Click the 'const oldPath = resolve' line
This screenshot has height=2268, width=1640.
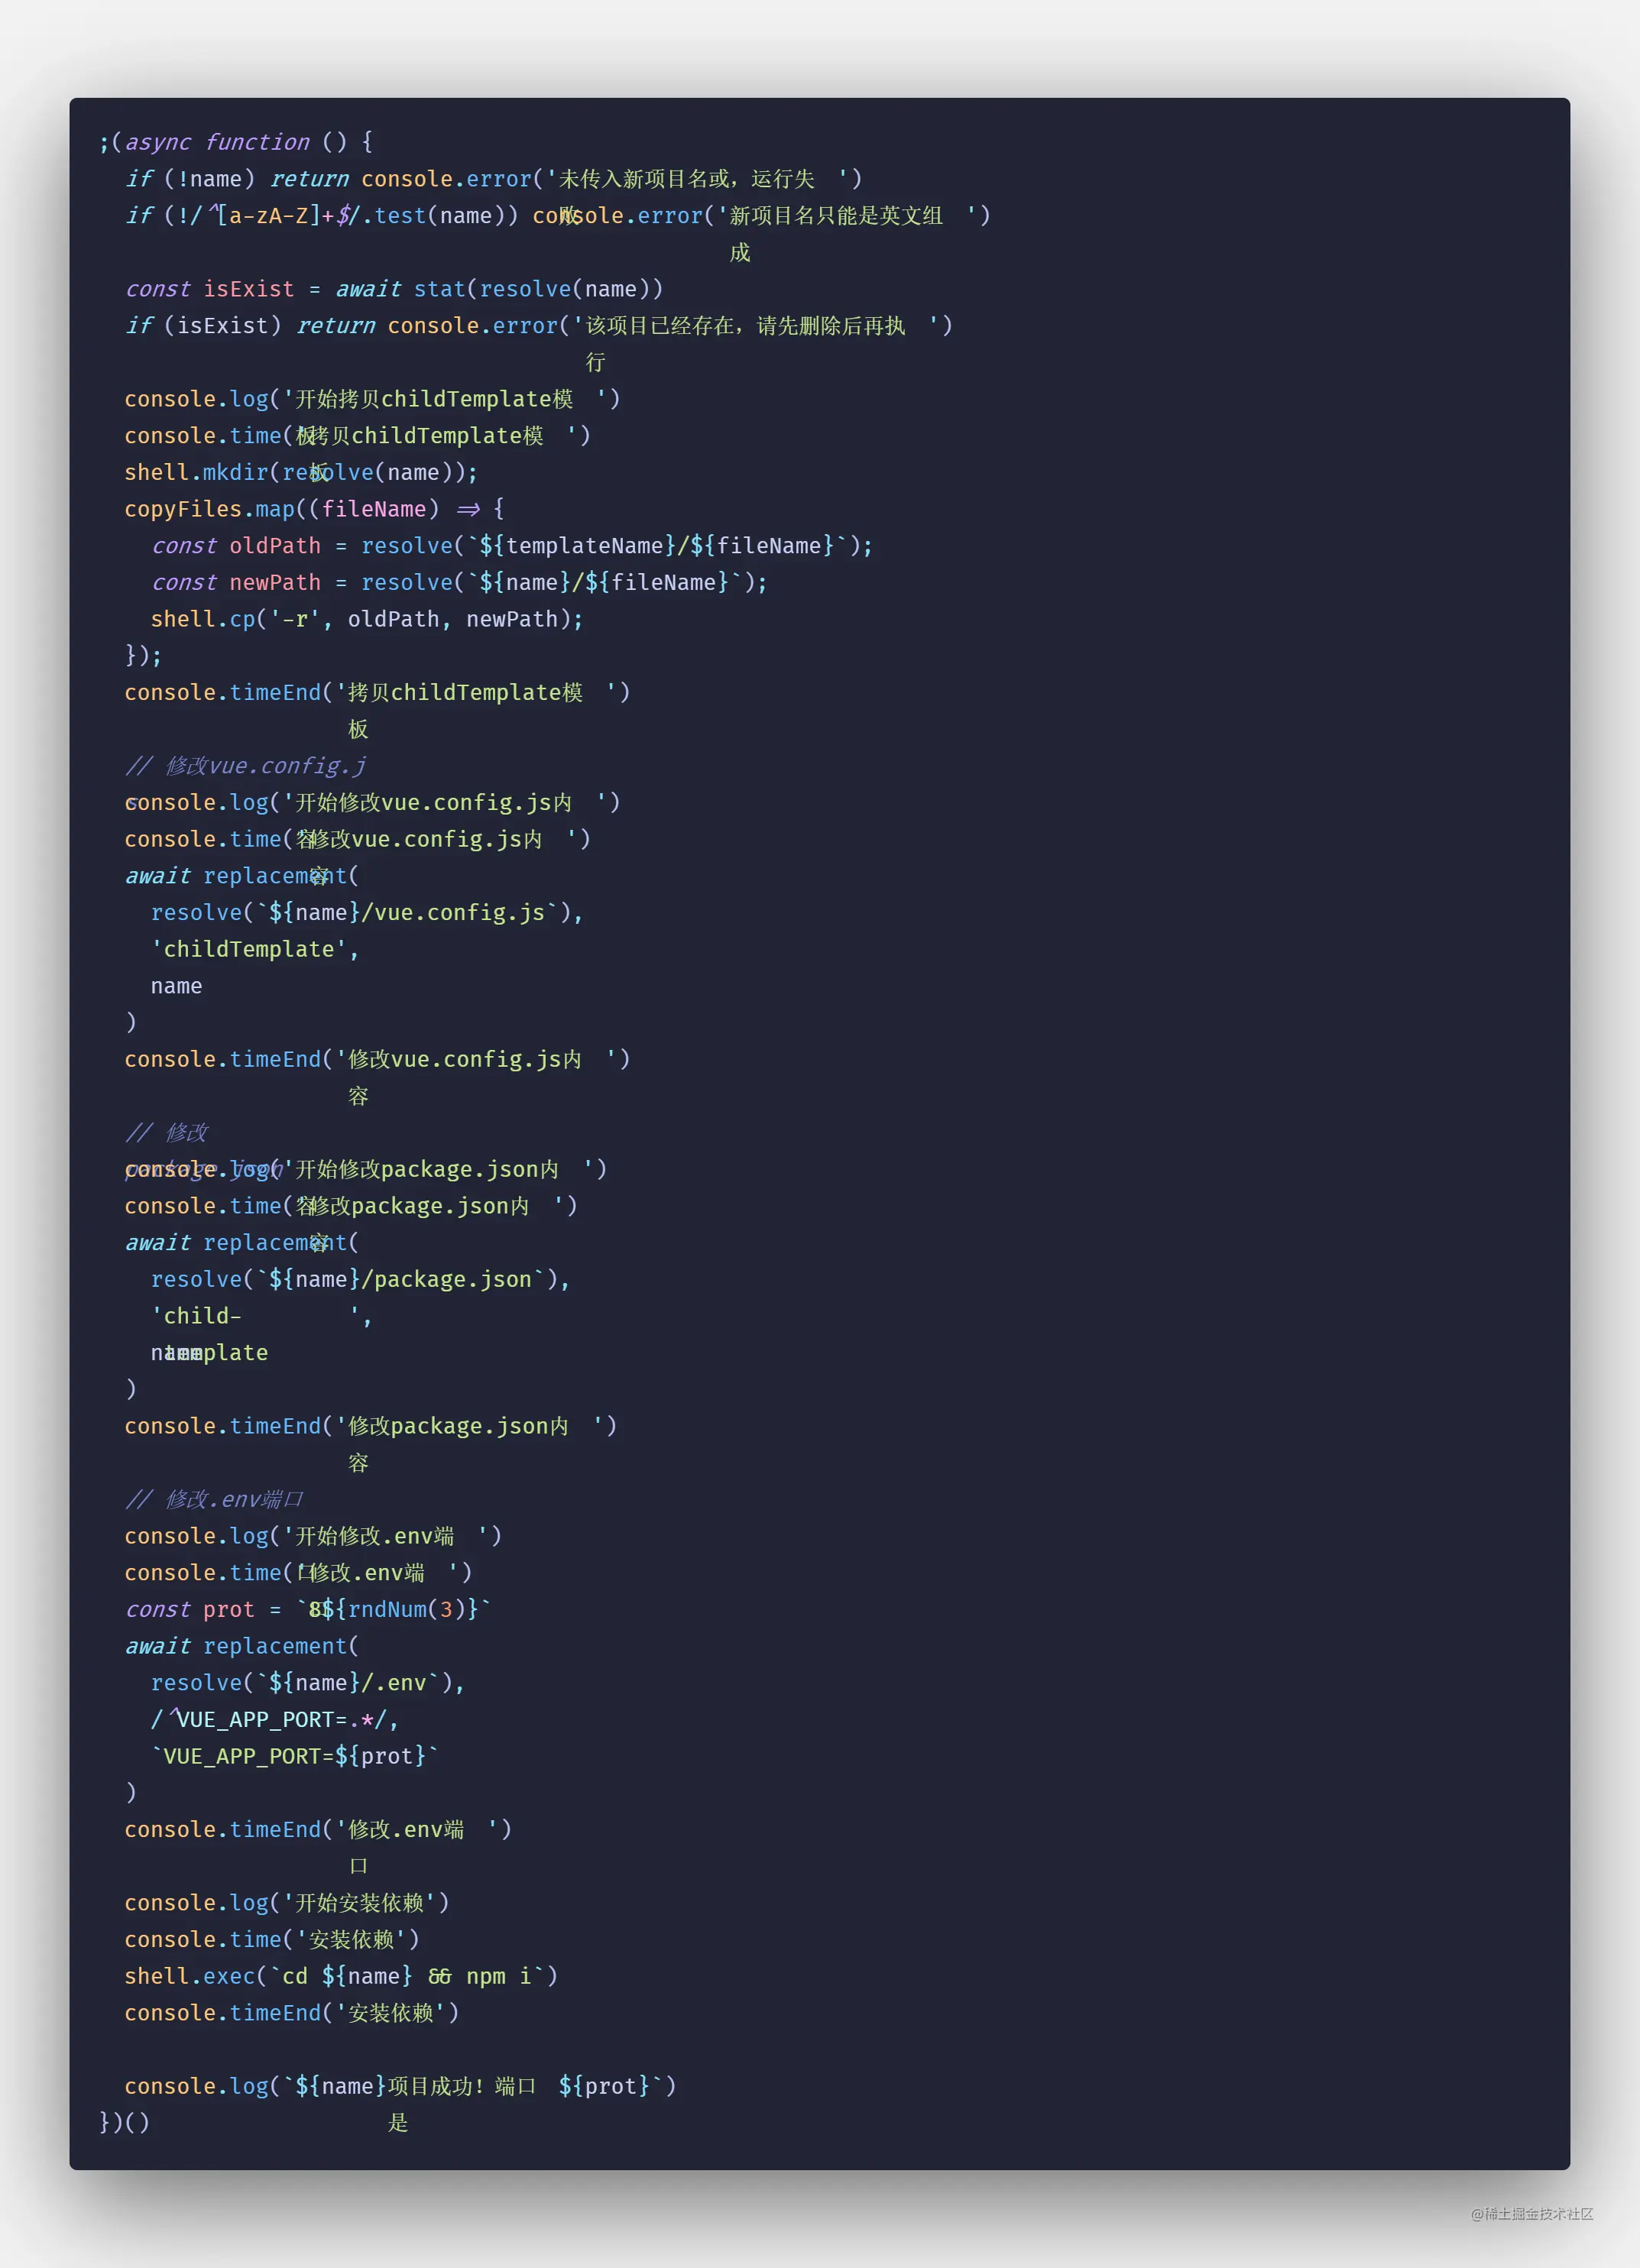pos(512,546)
